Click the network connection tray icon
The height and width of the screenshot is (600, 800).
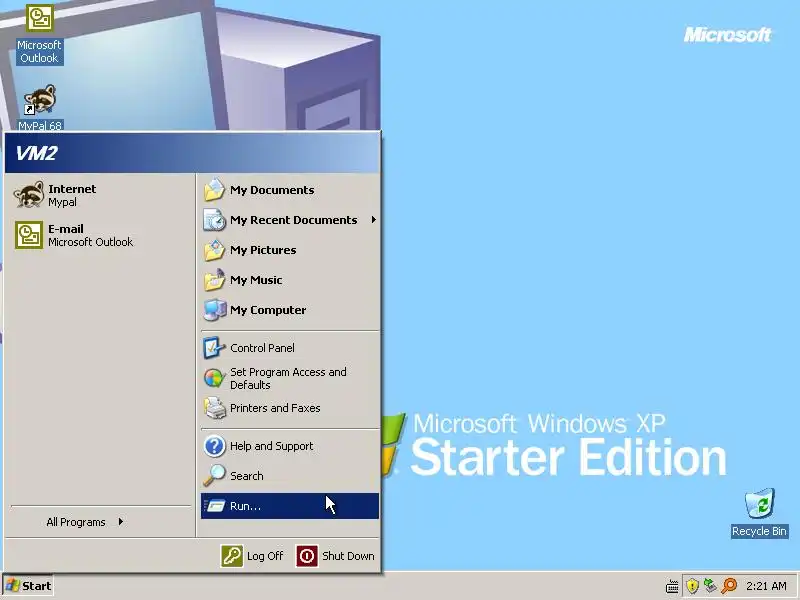tap(710, 586)
